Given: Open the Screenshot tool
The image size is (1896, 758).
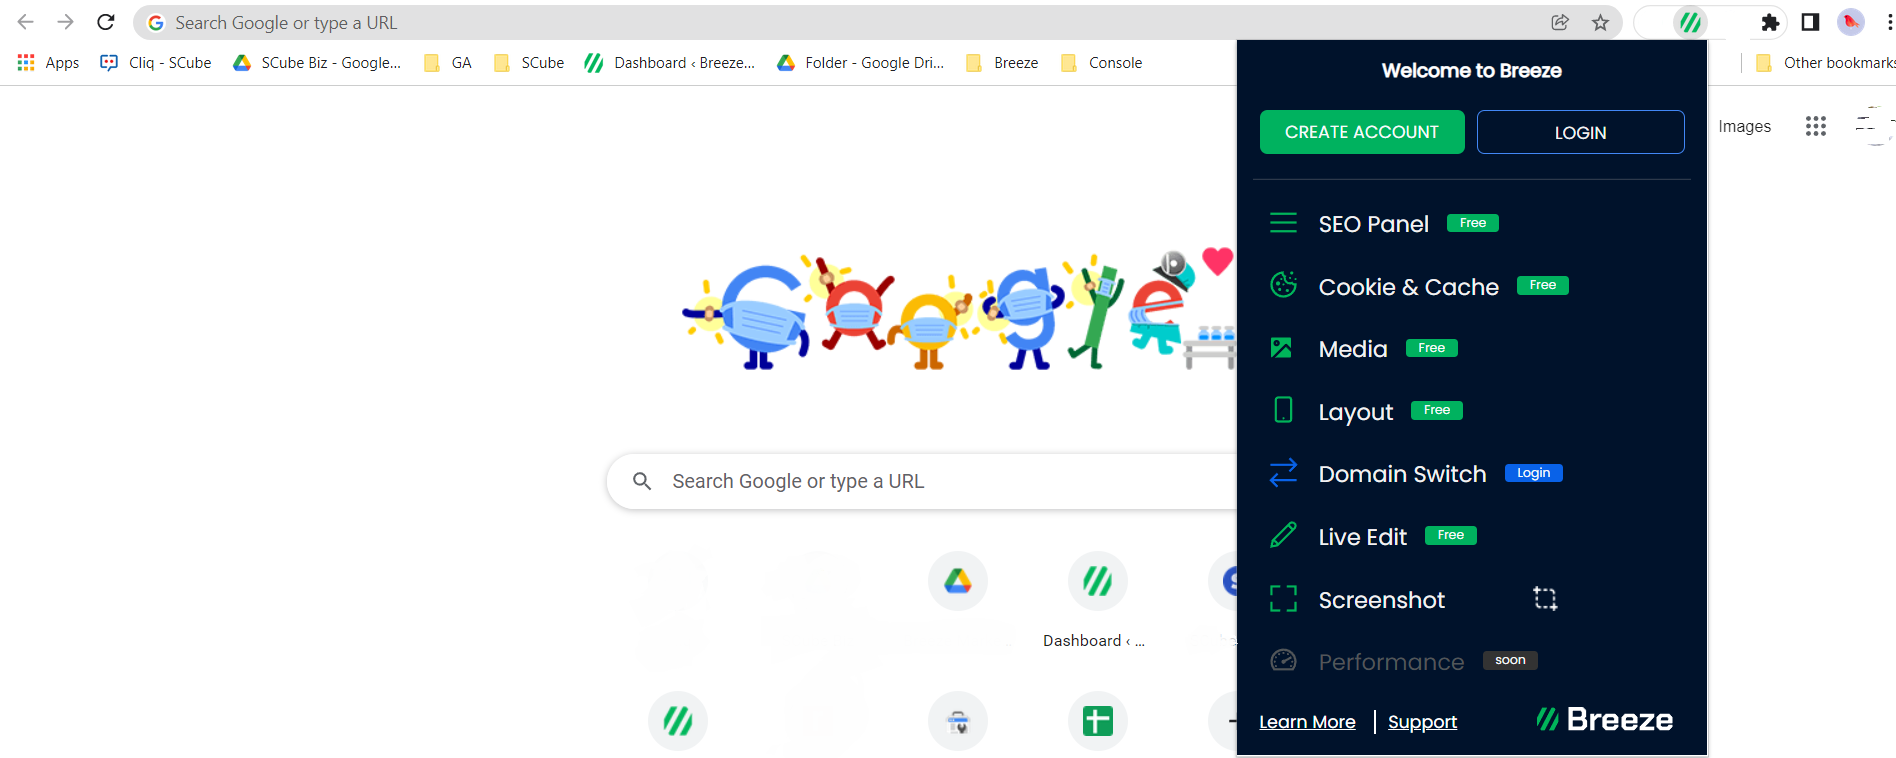Looking at the screenshot, I should (1381, 600).
